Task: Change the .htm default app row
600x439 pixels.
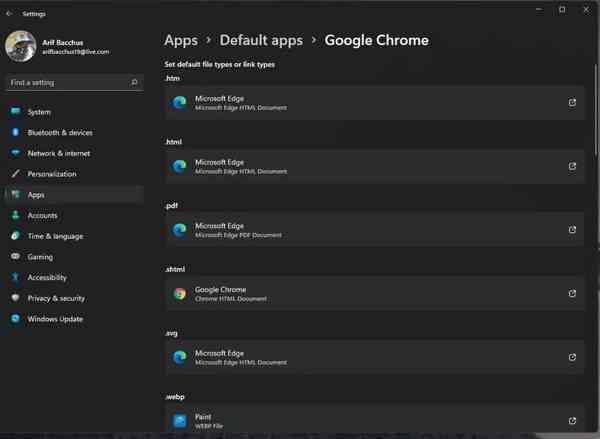Action: [375, 103]
